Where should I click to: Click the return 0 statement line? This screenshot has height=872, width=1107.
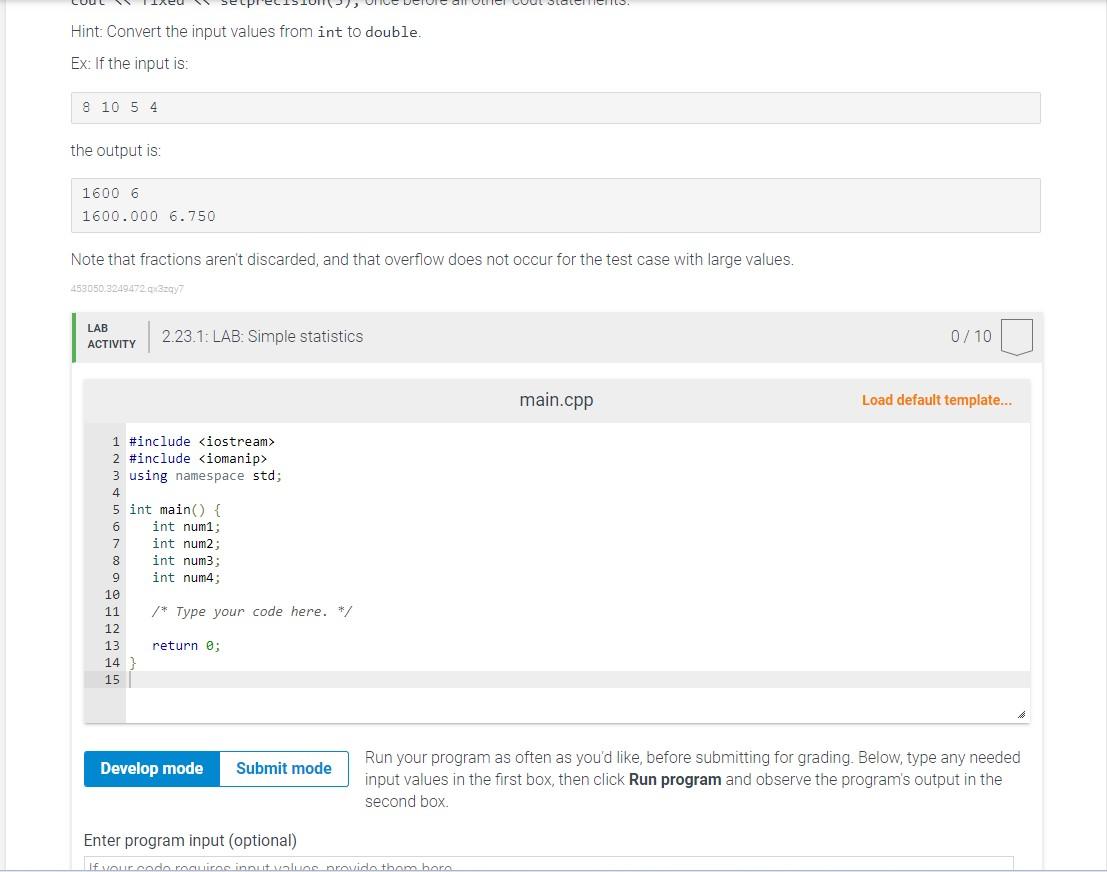click(x=186, y=645)
